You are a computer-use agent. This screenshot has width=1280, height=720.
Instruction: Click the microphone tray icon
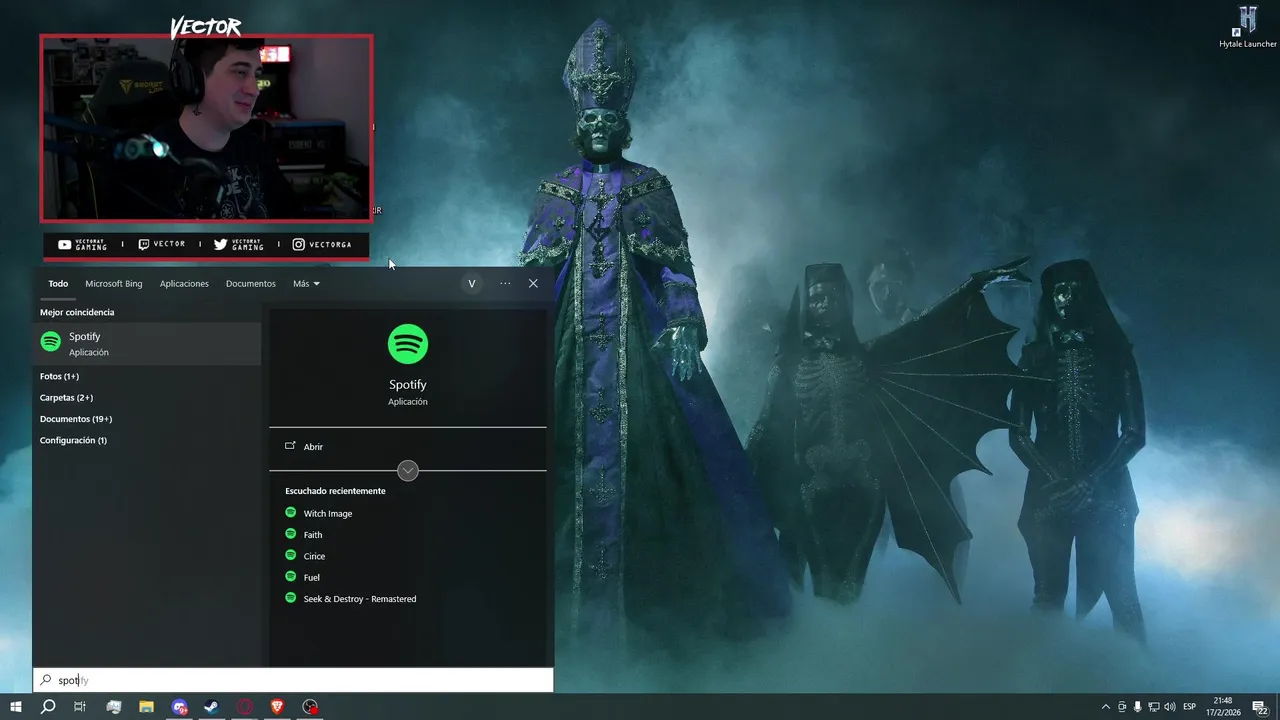pos(1137,707)
